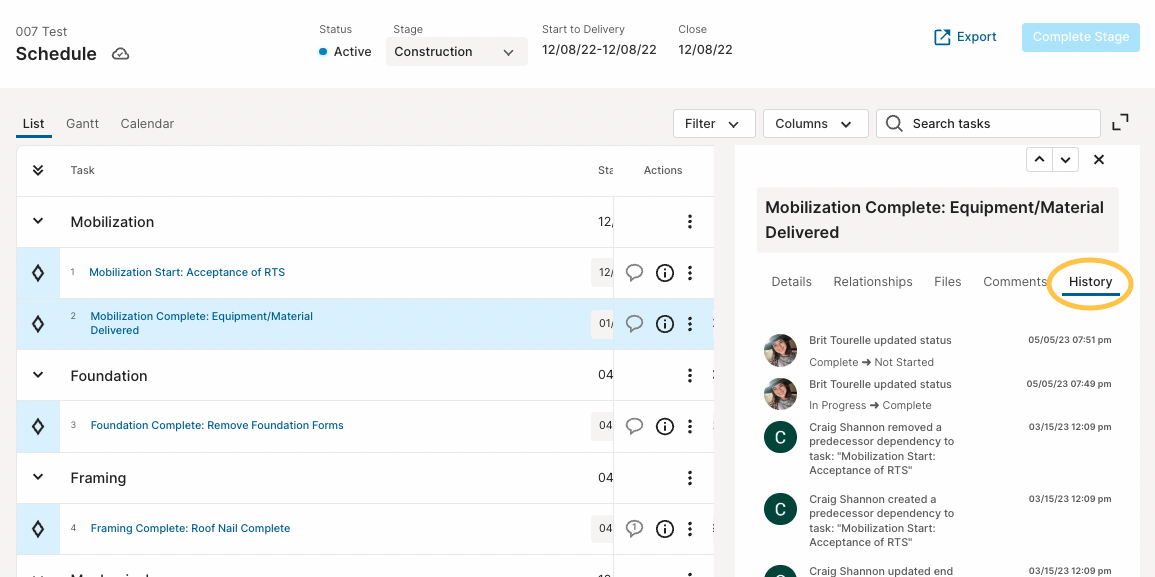Click the Task column header
This screenshot has width=1155, height=577.
pyautogui.click(x=82, y=170)
